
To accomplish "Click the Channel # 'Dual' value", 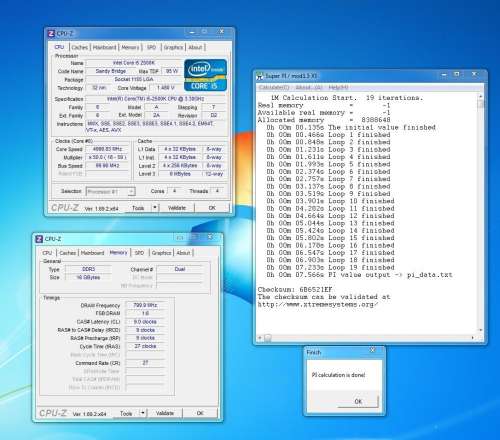I will [x=180, y=269].
